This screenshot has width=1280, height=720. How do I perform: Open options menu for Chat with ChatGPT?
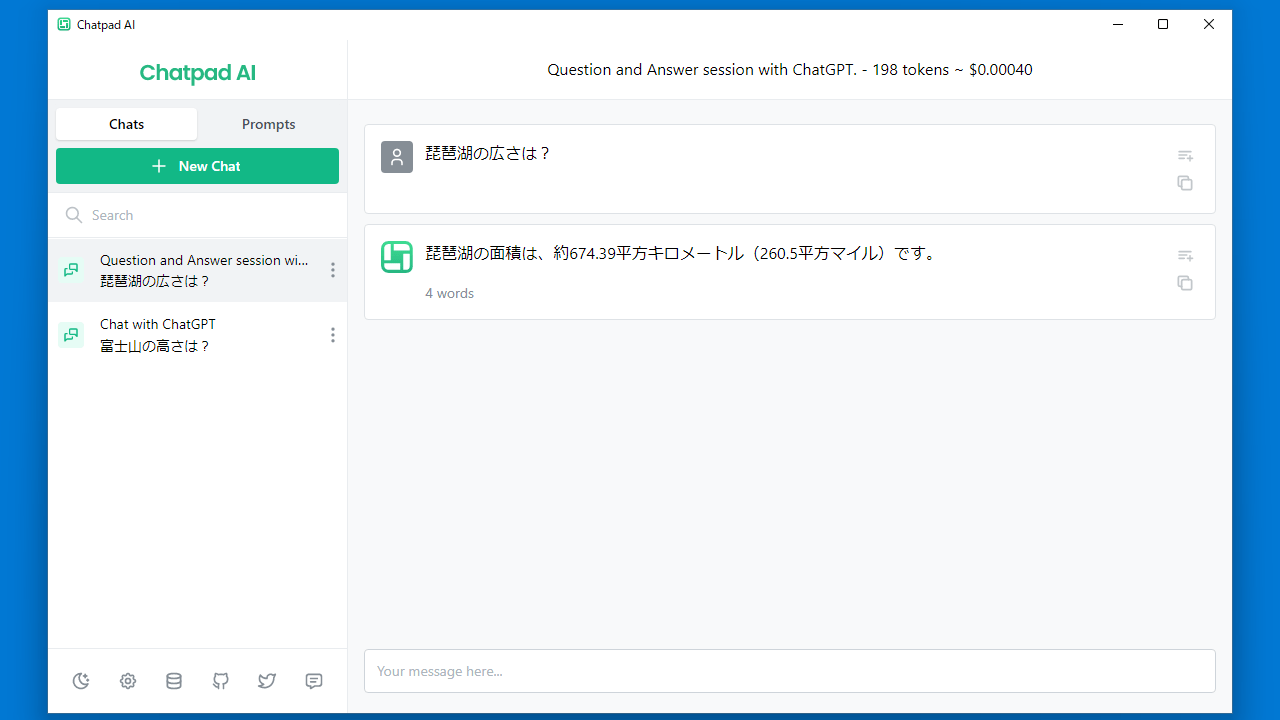pos(333,335)
